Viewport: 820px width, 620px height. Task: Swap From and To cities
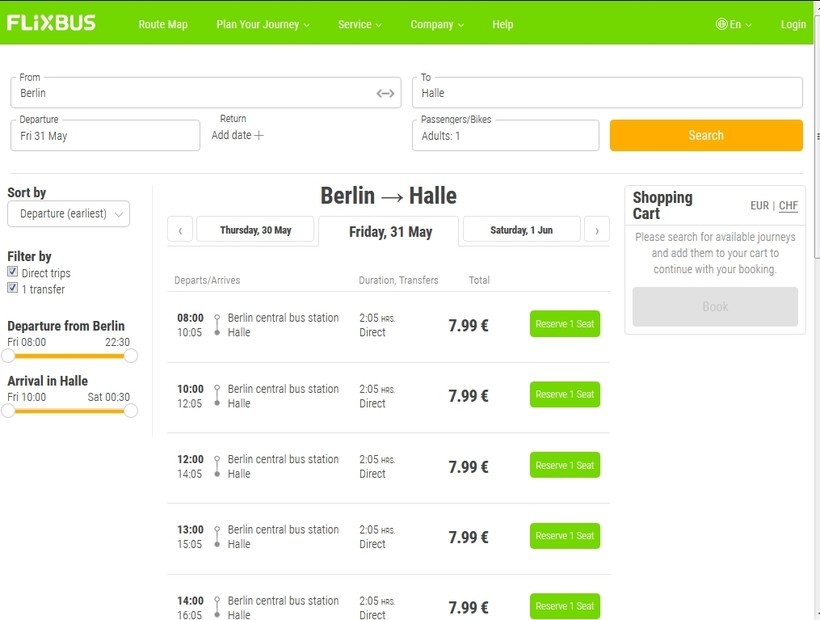click(385, 93)
